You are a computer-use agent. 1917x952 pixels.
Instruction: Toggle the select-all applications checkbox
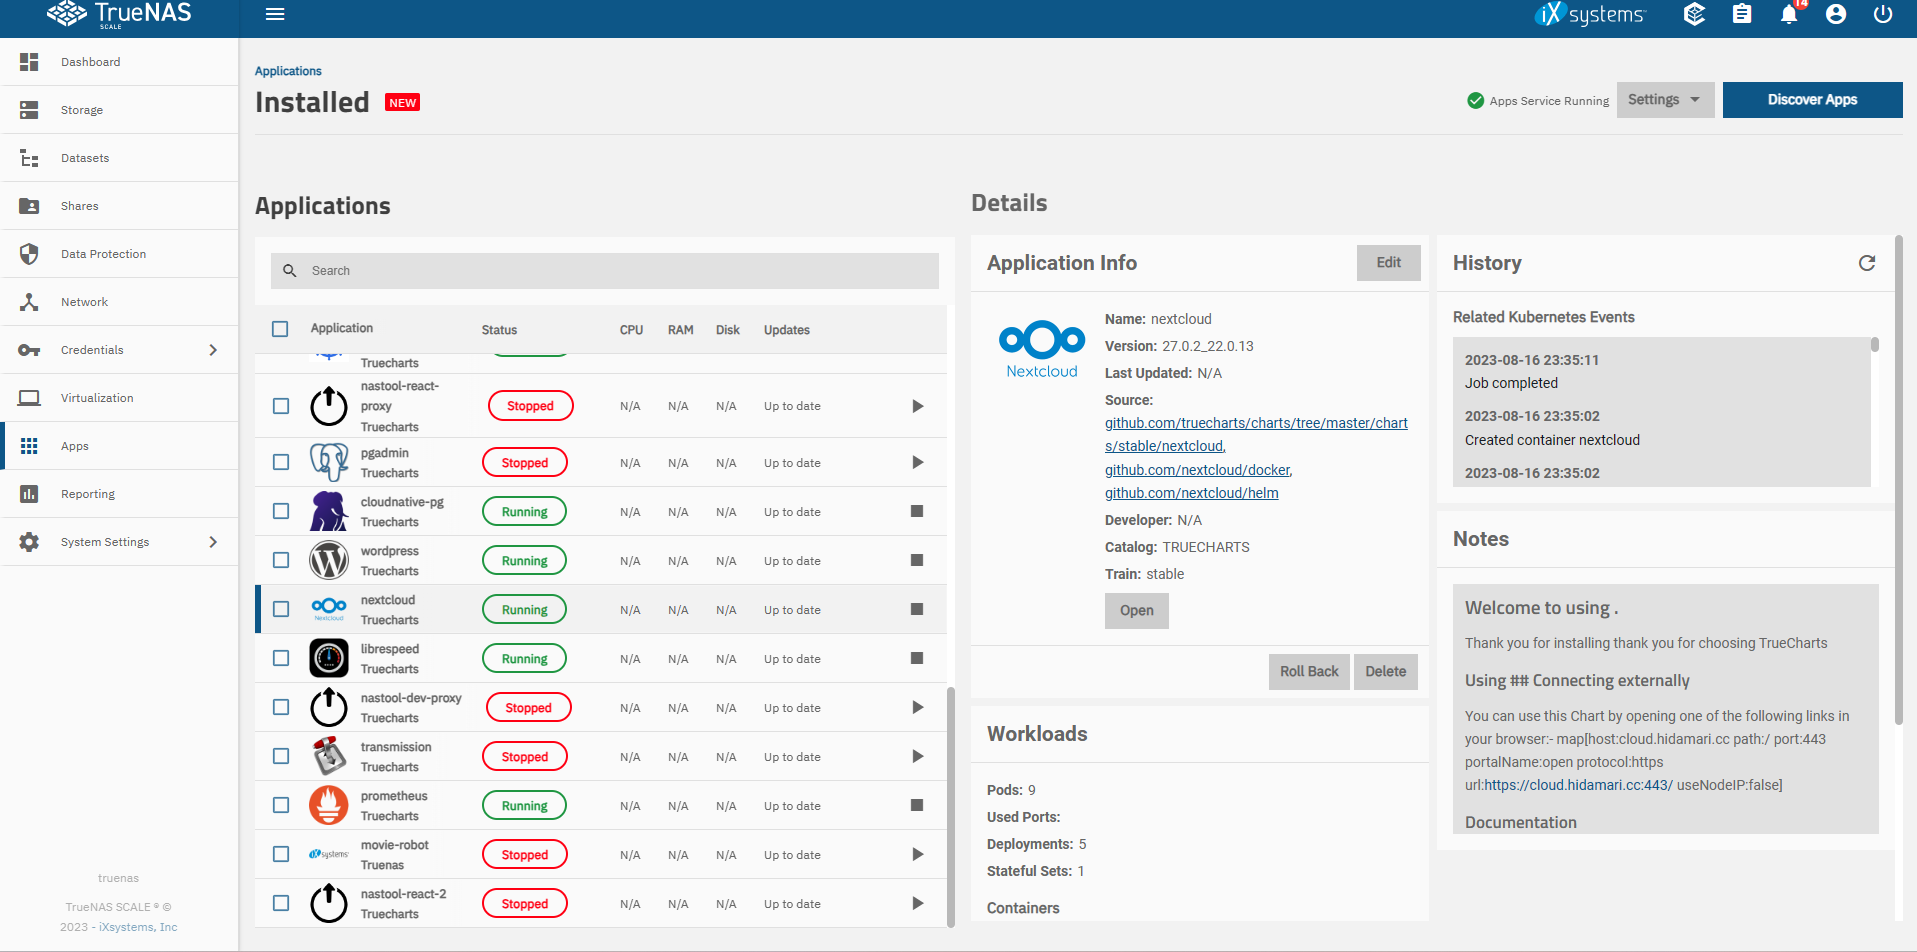click(280, 329)
